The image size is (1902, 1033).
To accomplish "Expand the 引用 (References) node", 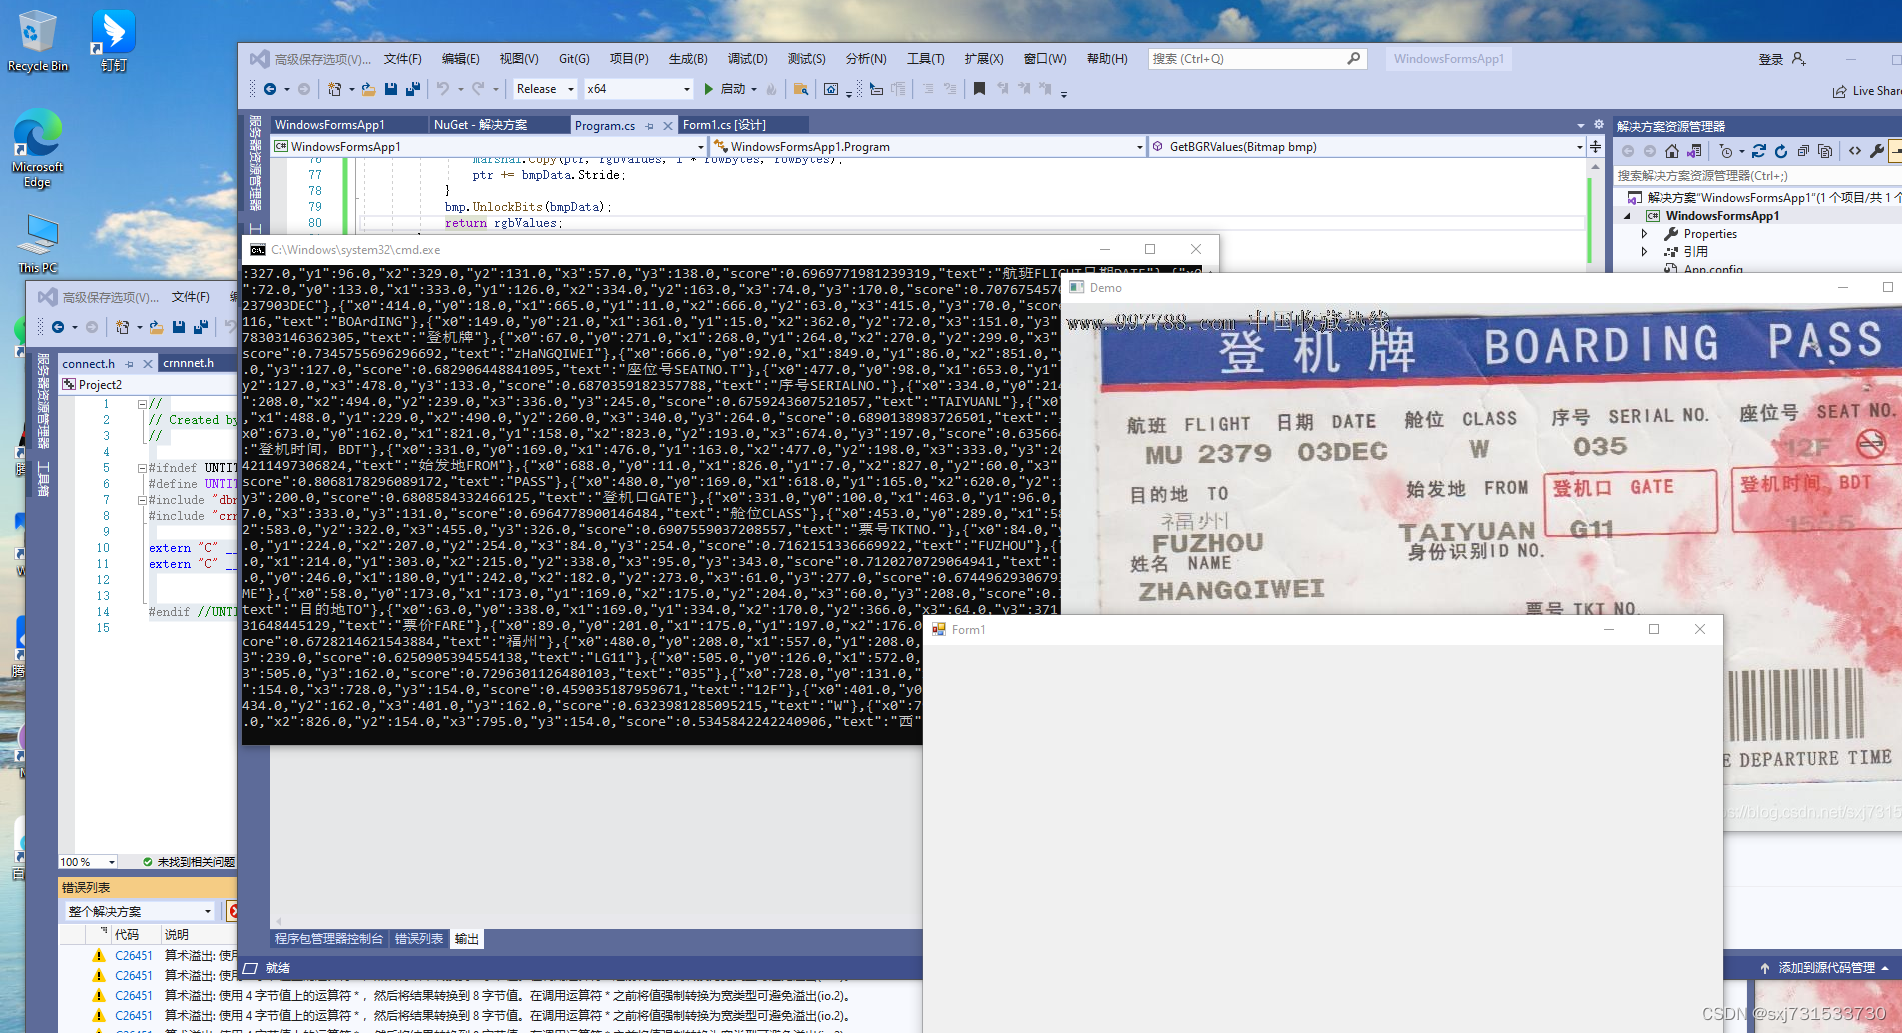I will [x=1645, y=252].
